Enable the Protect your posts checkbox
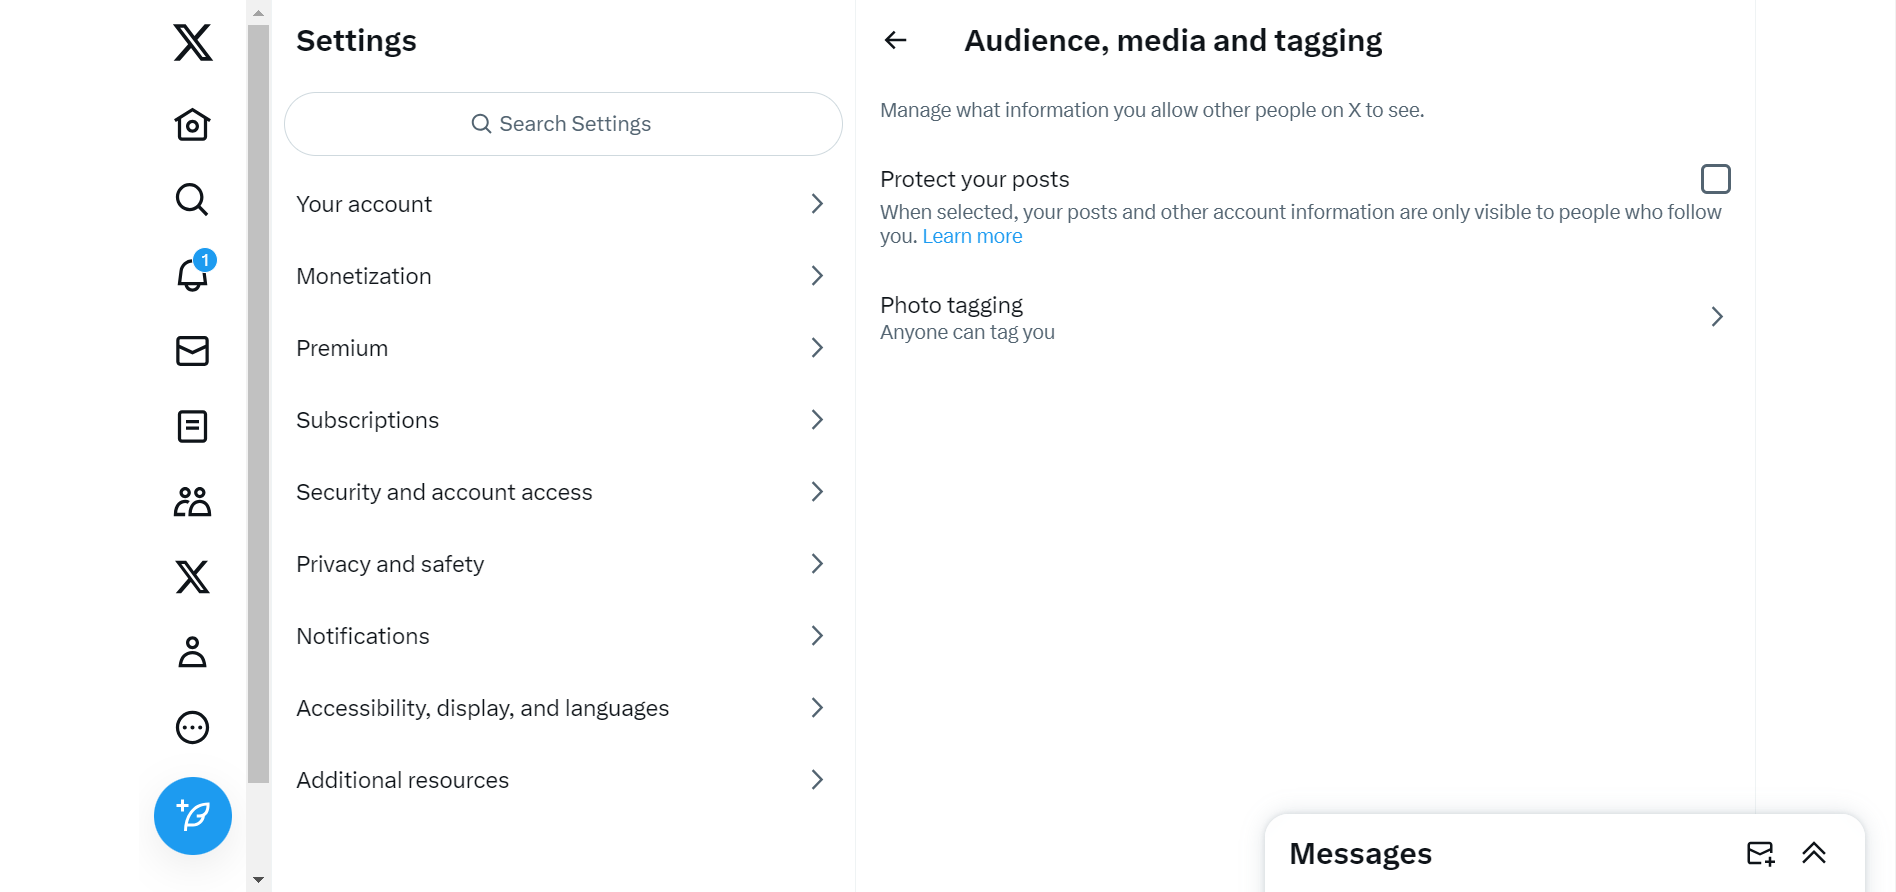Viewport: 1896px width, 892px height. pos(1715,179)
